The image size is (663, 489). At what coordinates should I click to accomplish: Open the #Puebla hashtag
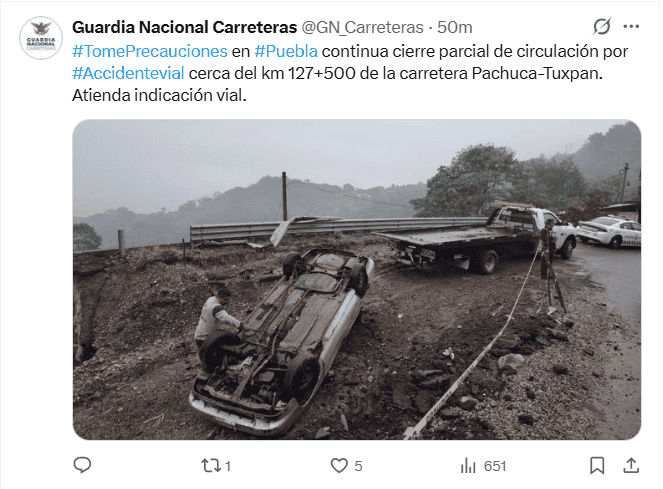click(286, 52)
